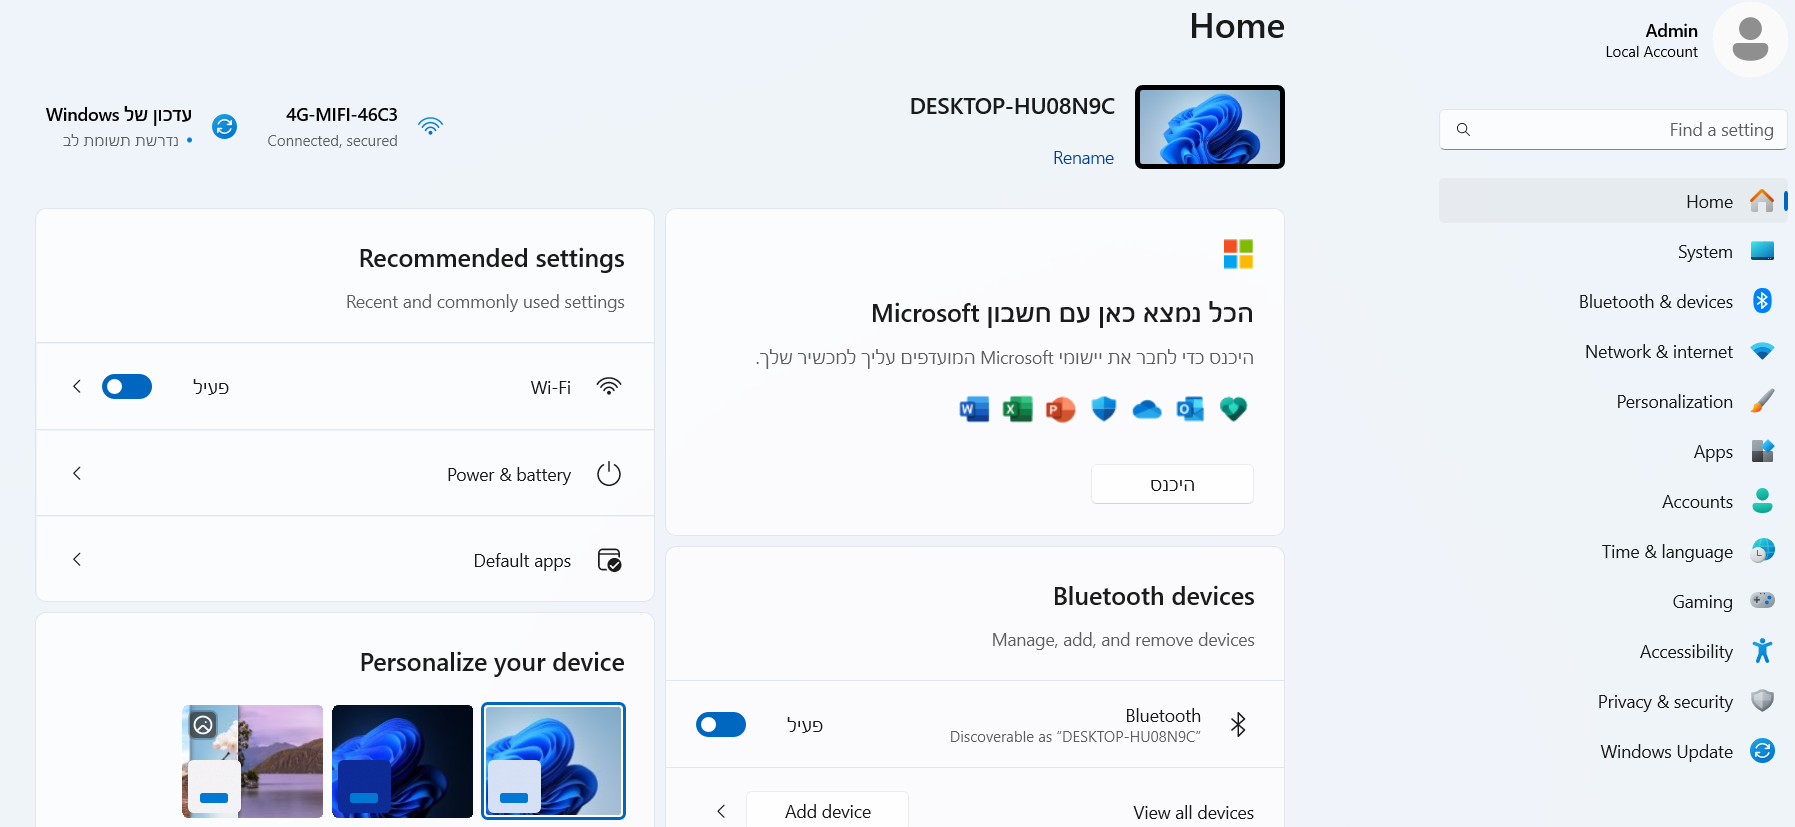Click the Accessibility figure icon
Image resolution: width=1795 pixels, height=827 pixels.
[1762, 651]
